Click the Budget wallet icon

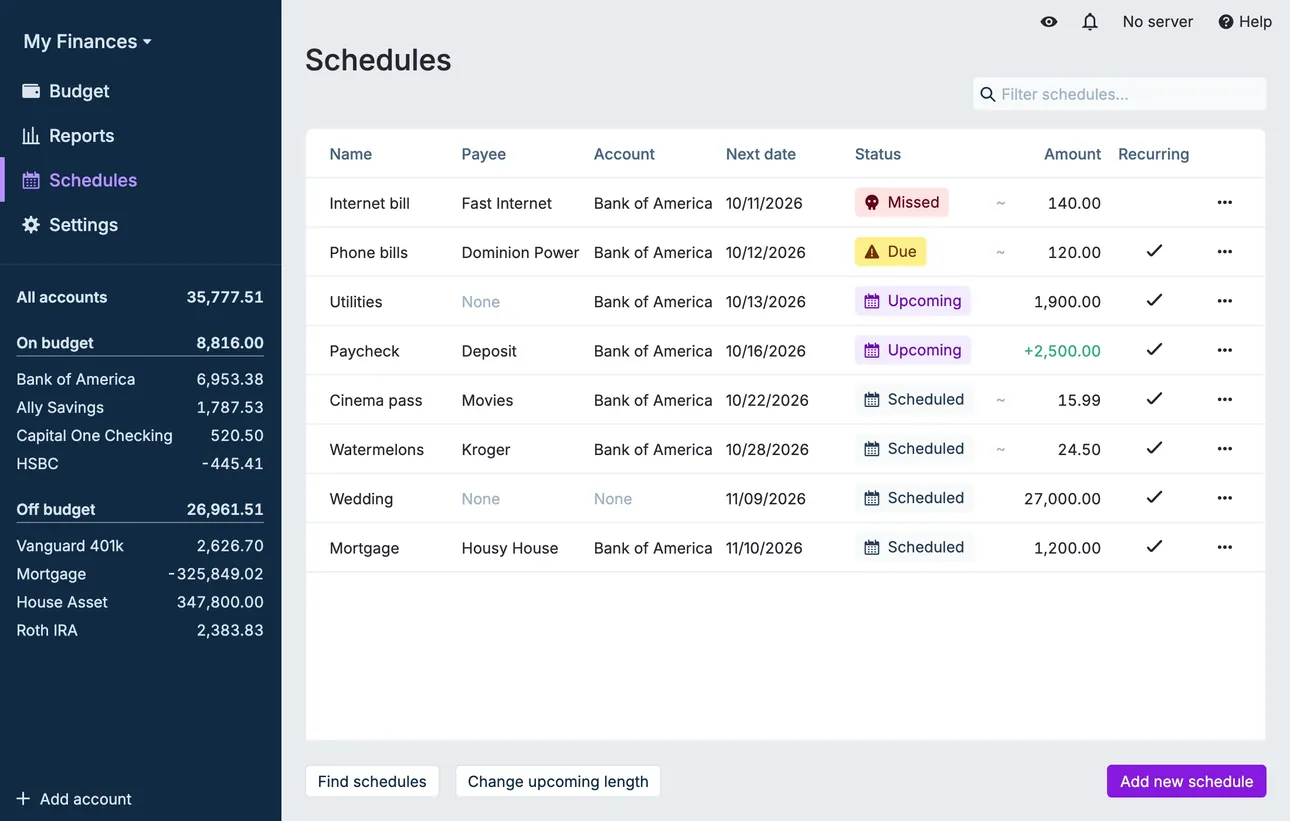click(31, 91)
